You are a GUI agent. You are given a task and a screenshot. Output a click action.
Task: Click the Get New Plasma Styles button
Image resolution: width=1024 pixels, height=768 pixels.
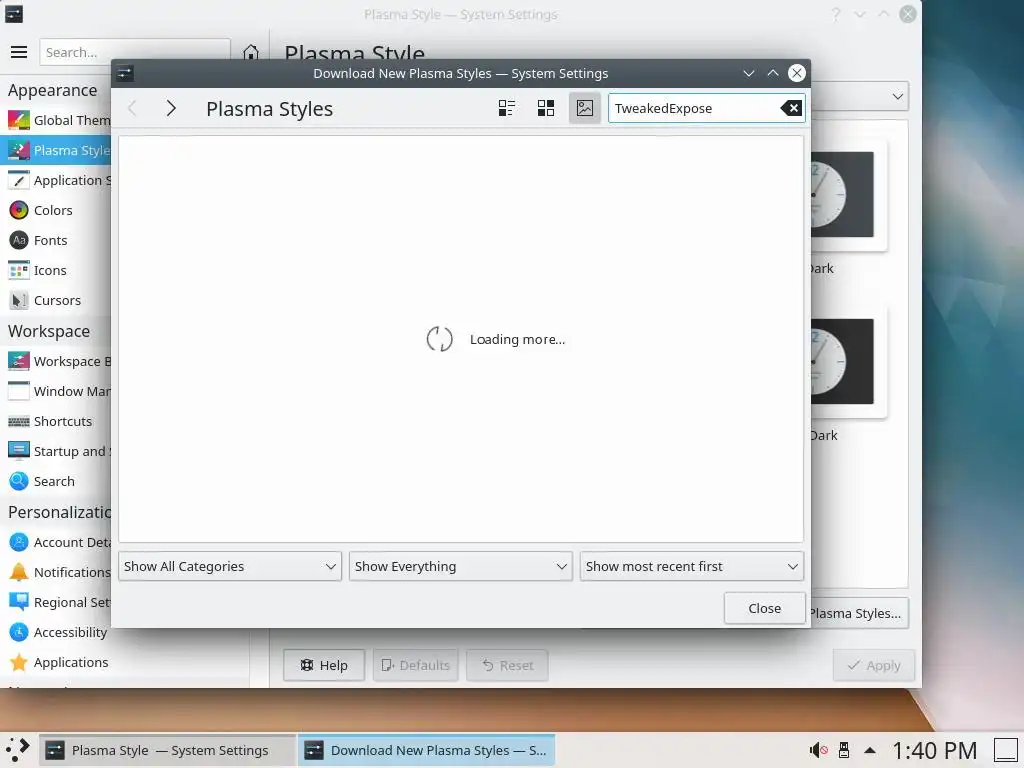click(x=858, y=613)
